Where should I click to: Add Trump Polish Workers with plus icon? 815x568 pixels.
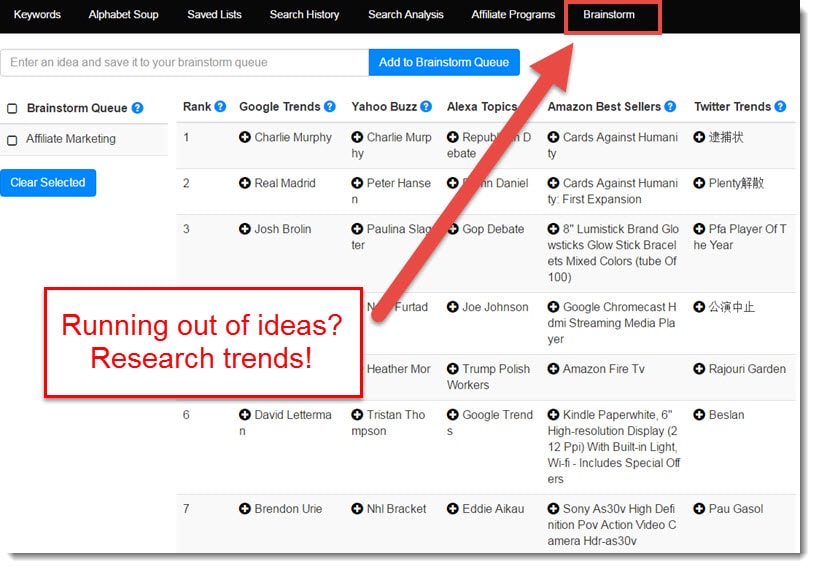(453, 368)
